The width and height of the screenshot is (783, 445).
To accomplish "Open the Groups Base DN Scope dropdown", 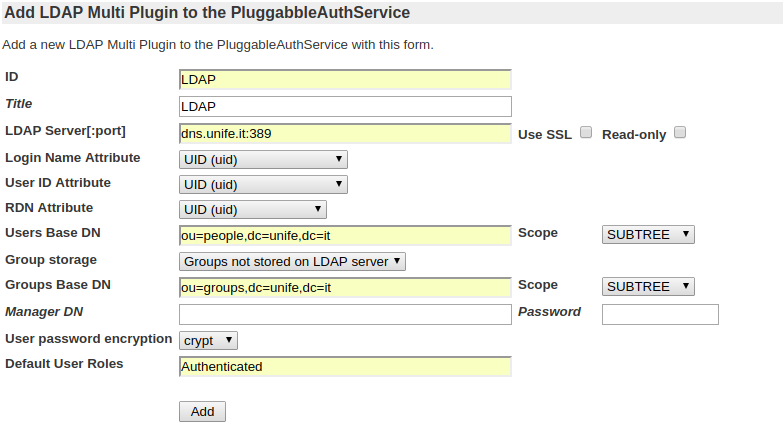I will point(648,286).
